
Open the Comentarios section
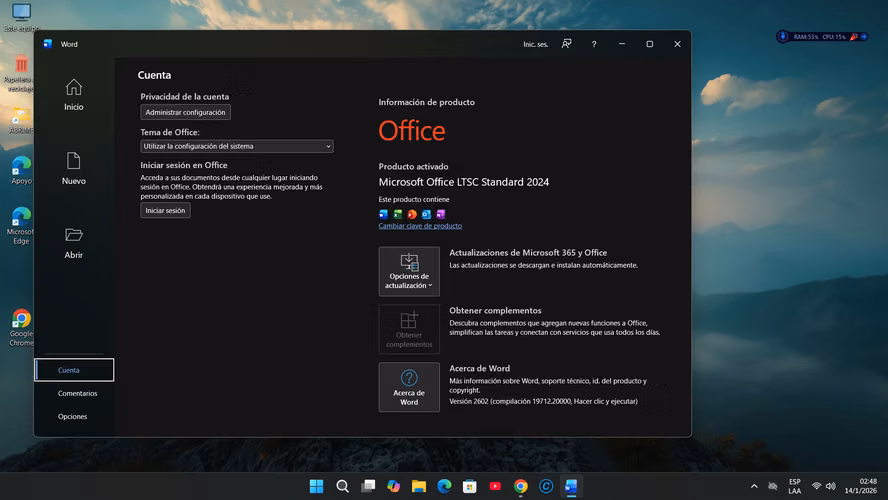tap(78, 393)
